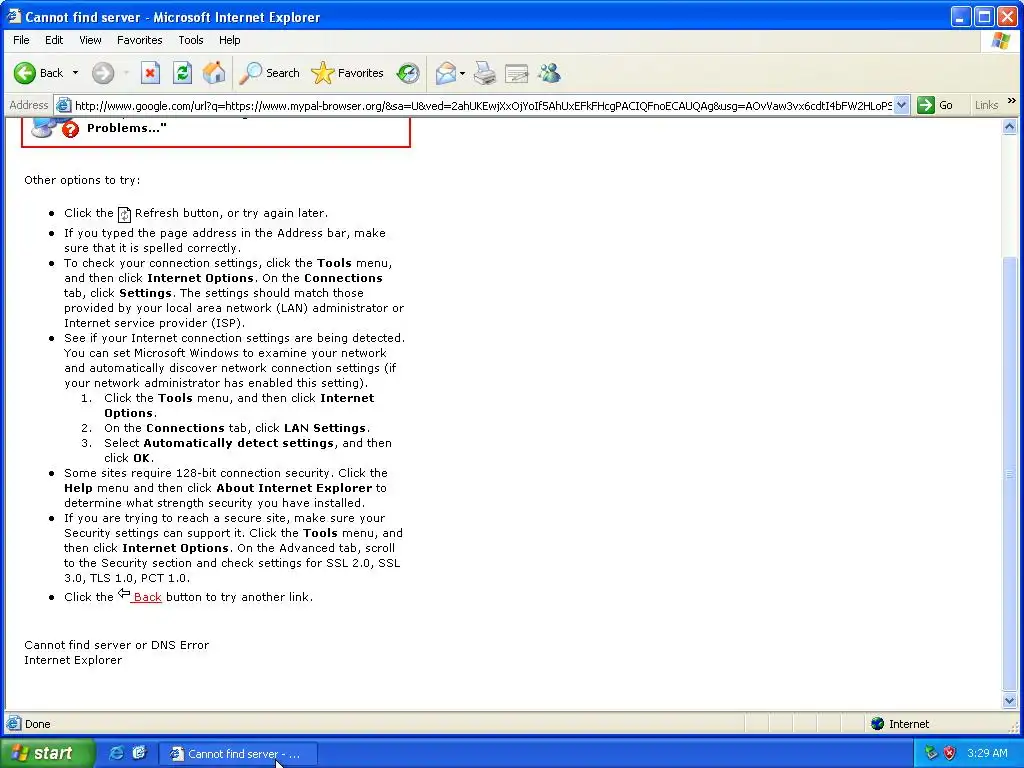Expand the Links toolbar chevron
Screen dimensions: 1024x768
(1012, 101)
